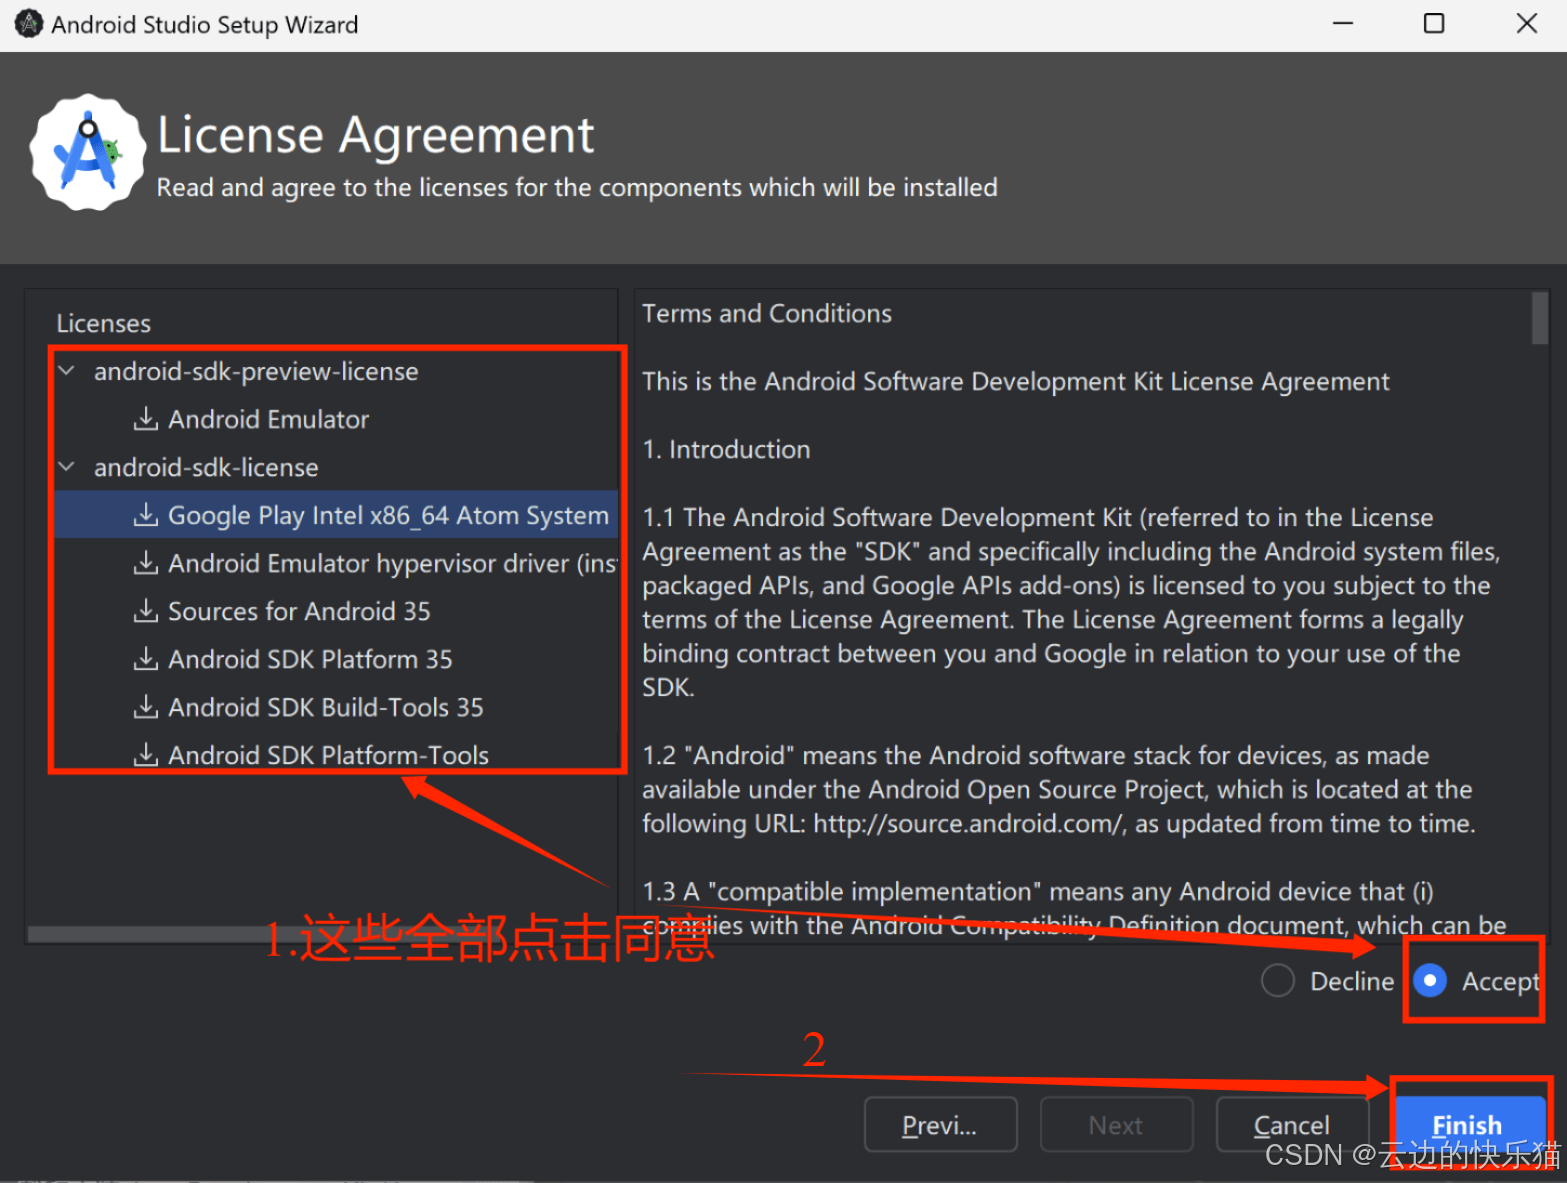Click the Android Studio icon in the title bar
The height and width of the screenshot is (1183, 1567).
[28, 23]
